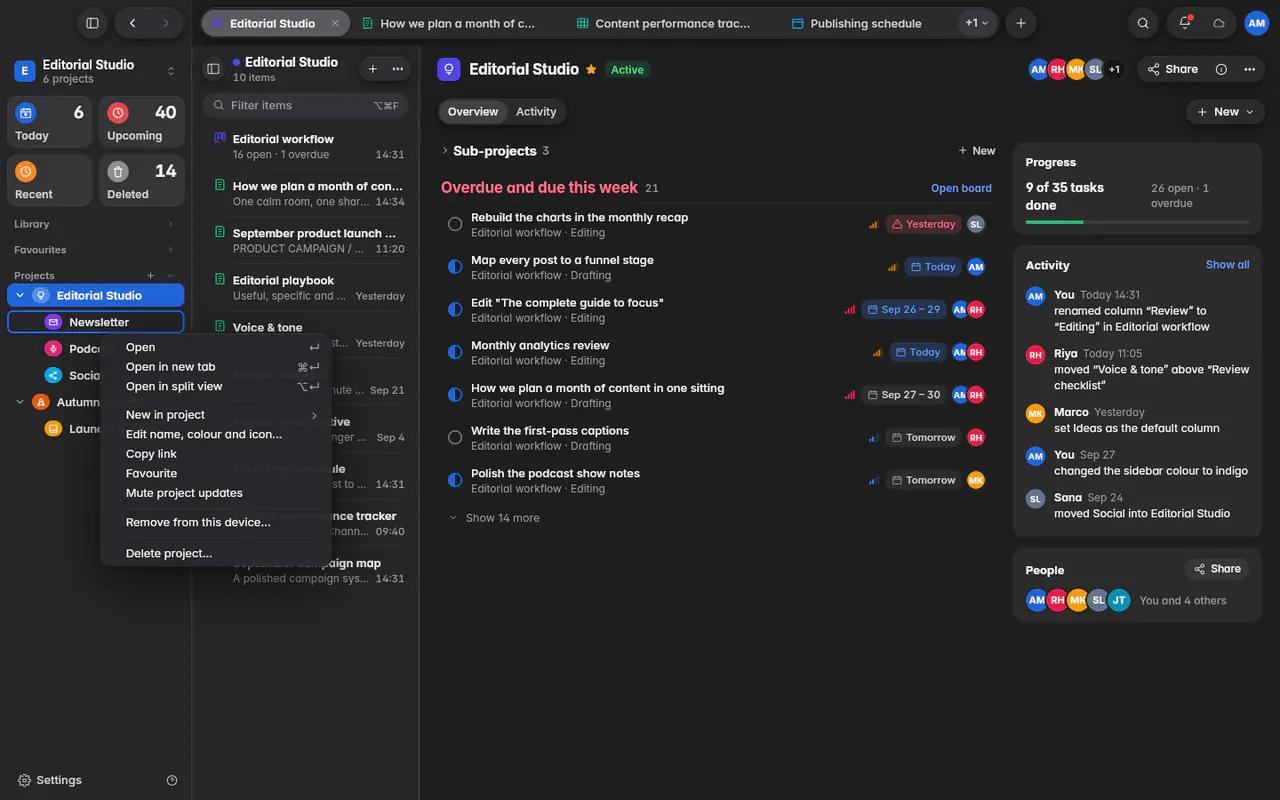Switch to the Activity tab
1280x800 pixels.
536,112
